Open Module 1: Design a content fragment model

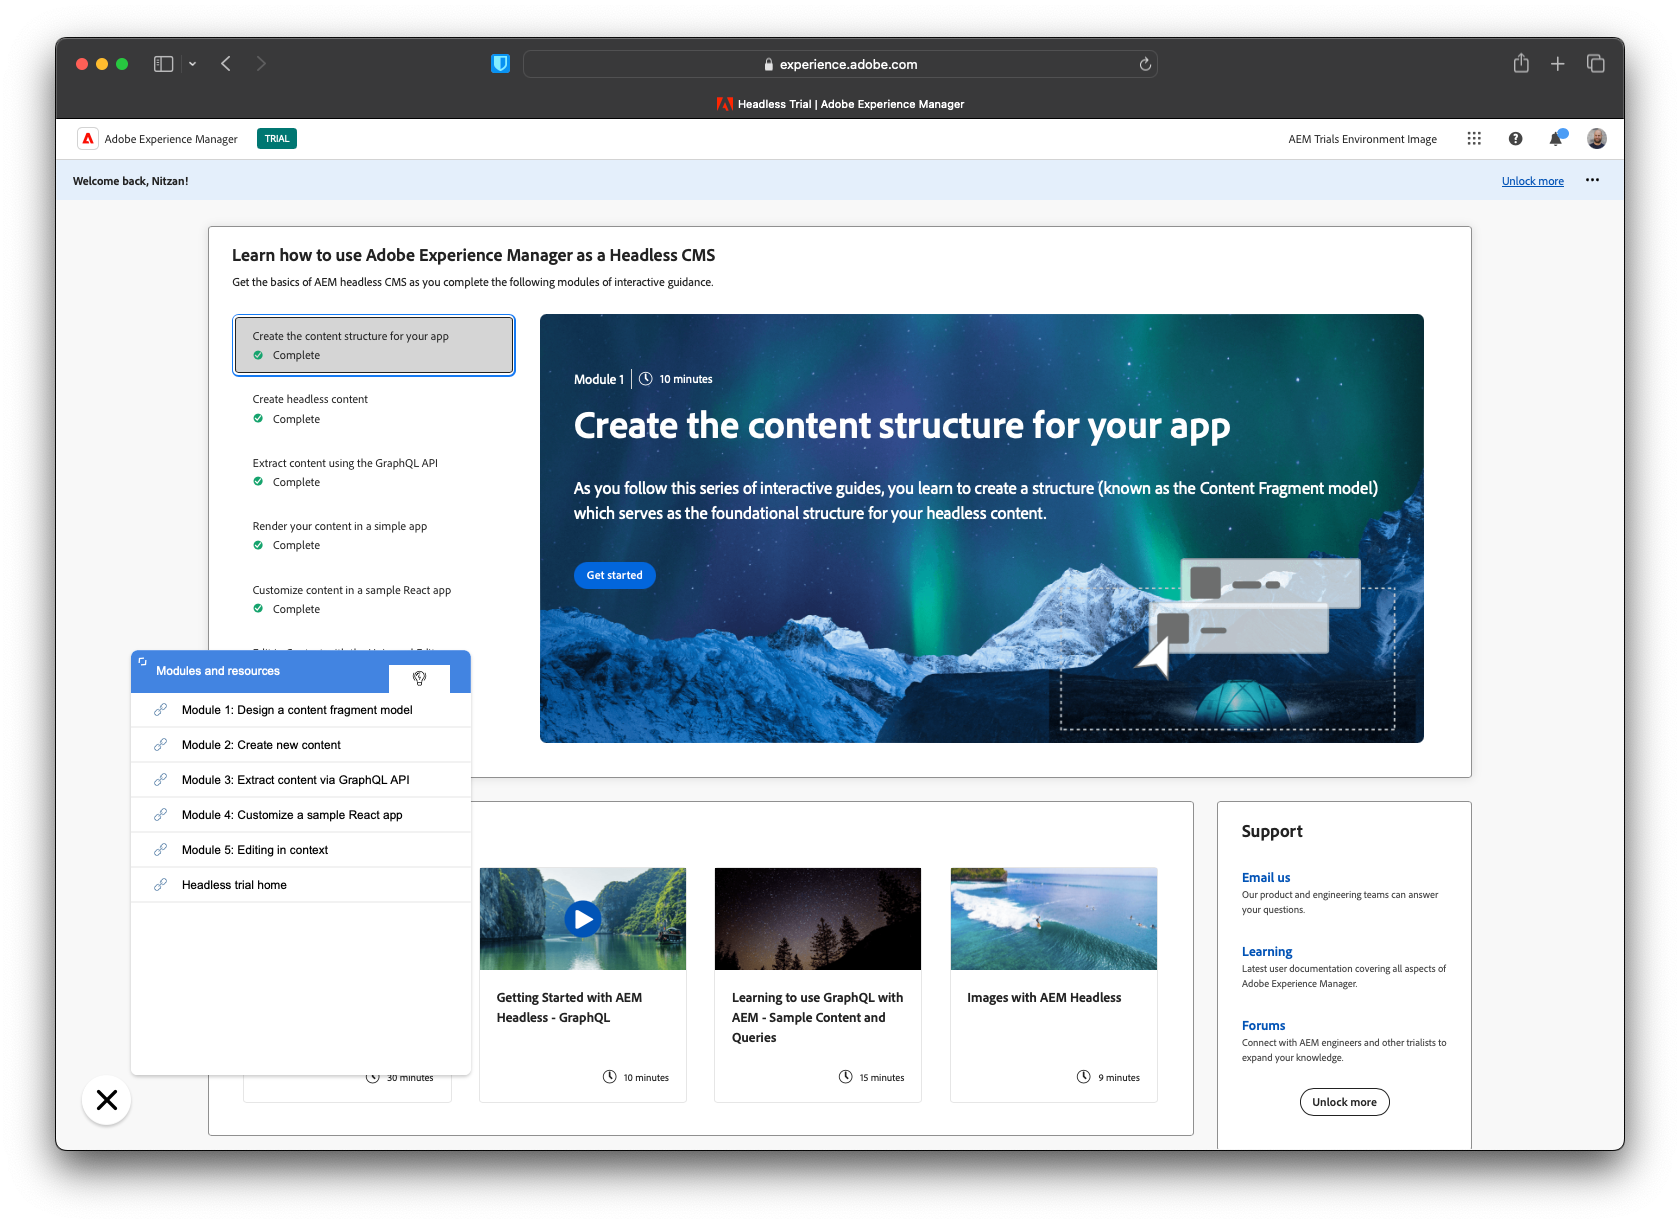pyautogui.click(x=301, y=710)
